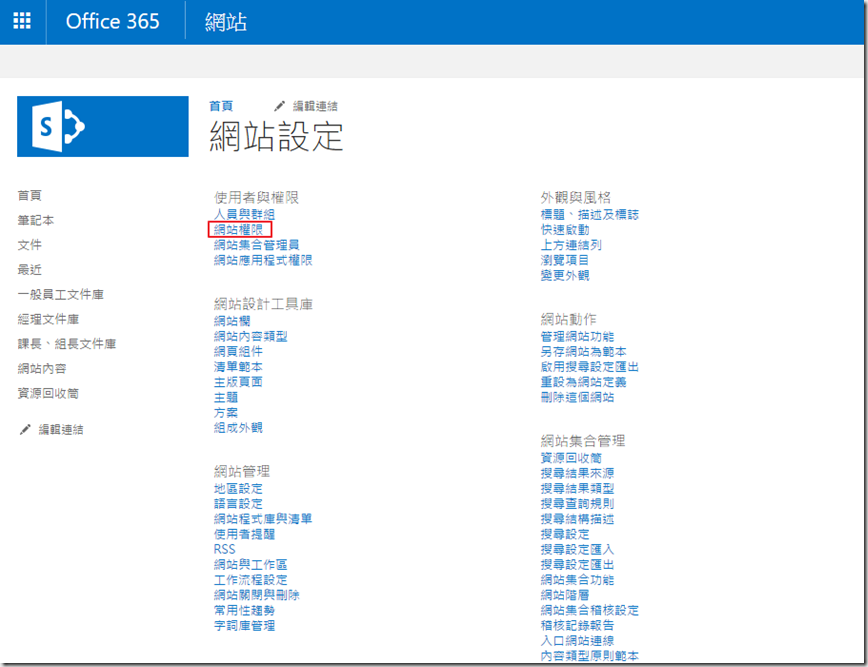Go to 首頁 in breadcrumb
The width and height of the screenshot is (868, 667).
(x=221, y=106)
